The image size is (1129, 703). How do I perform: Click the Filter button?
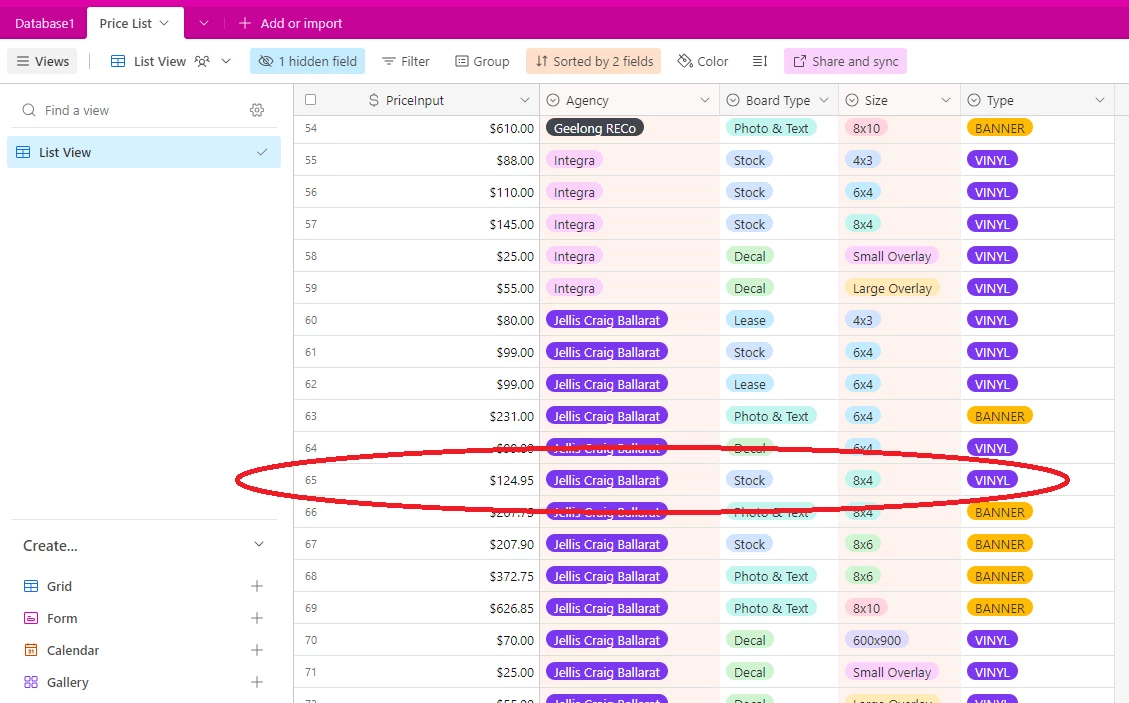[406, 61]
